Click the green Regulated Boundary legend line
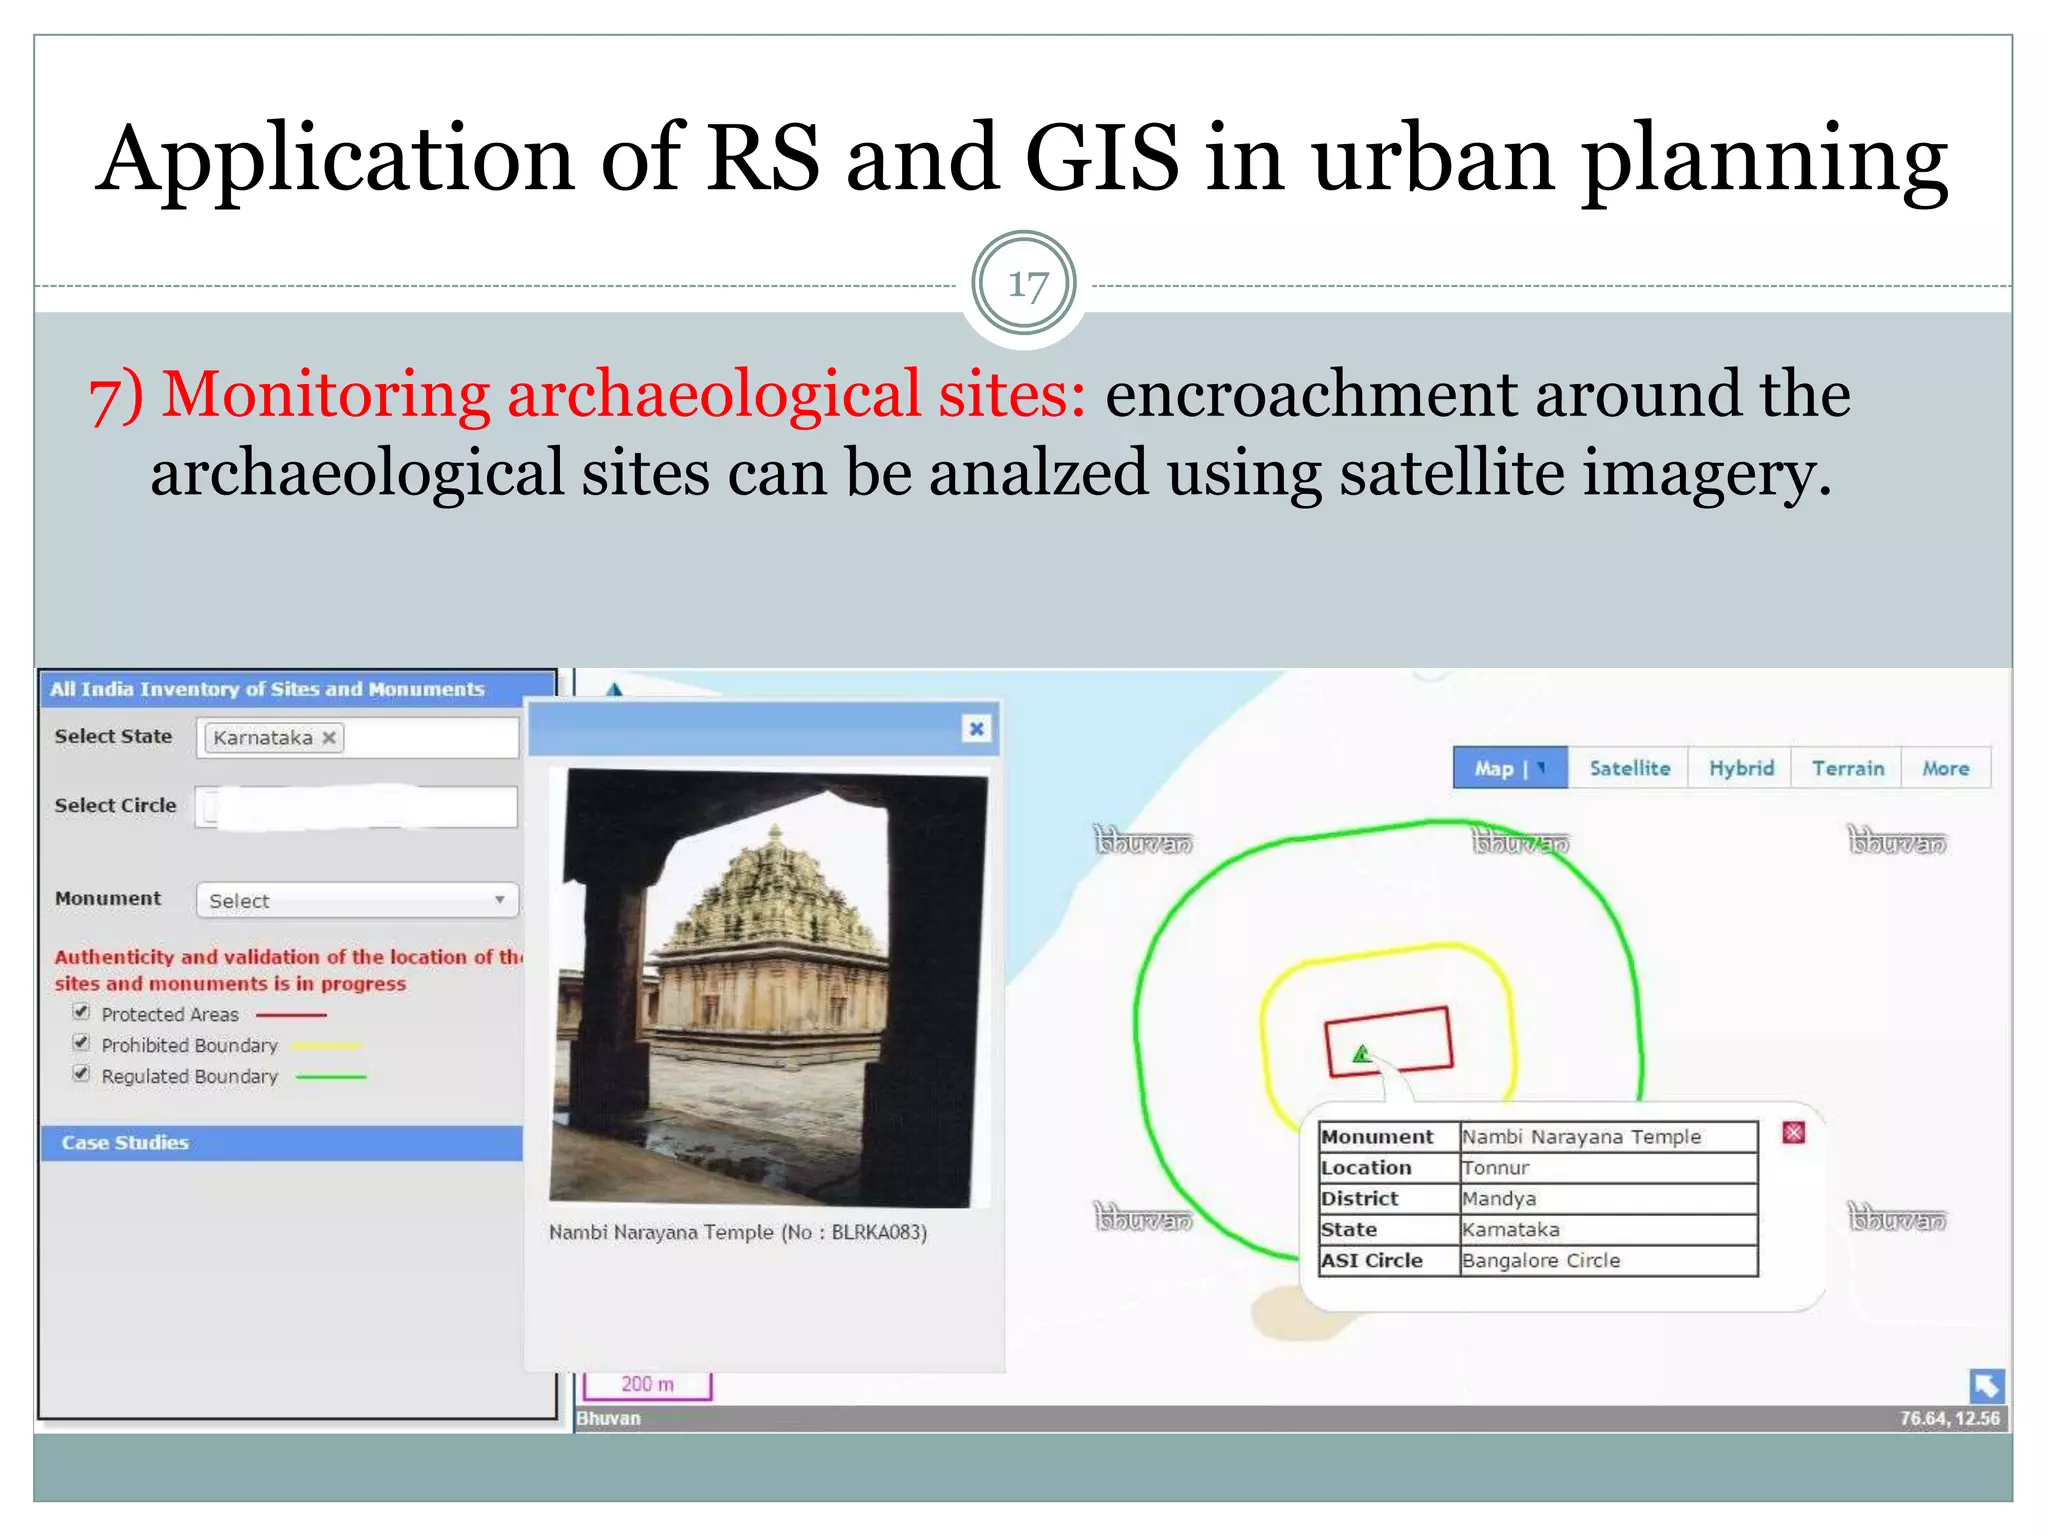2048x1536 pixels. tap(331, 1077)
